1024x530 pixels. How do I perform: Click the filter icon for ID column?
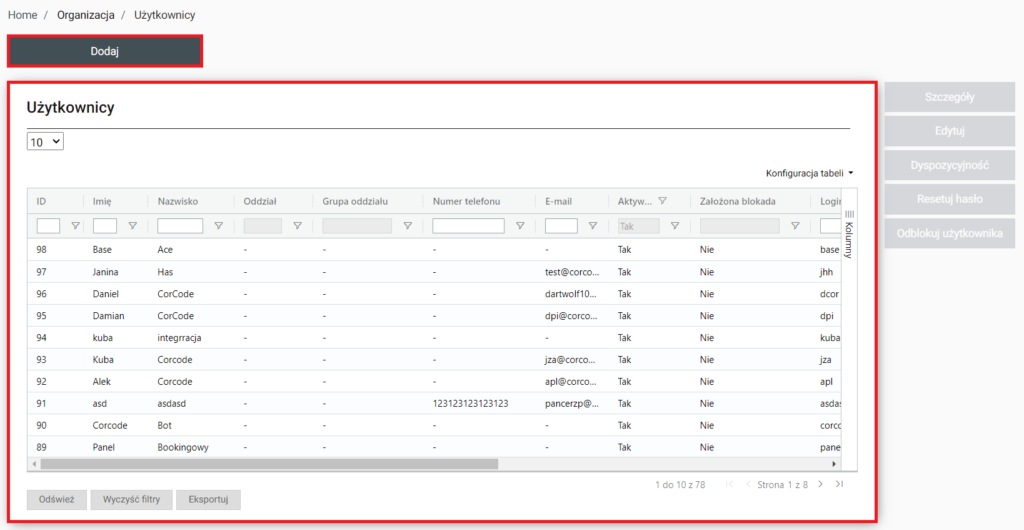(75, 226)
